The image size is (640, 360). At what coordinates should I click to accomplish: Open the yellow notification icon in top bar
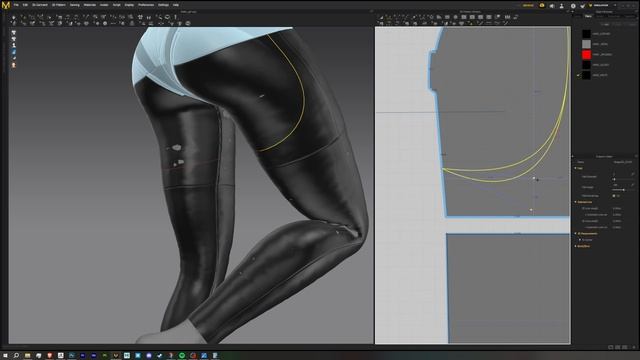tap(542, 5)
